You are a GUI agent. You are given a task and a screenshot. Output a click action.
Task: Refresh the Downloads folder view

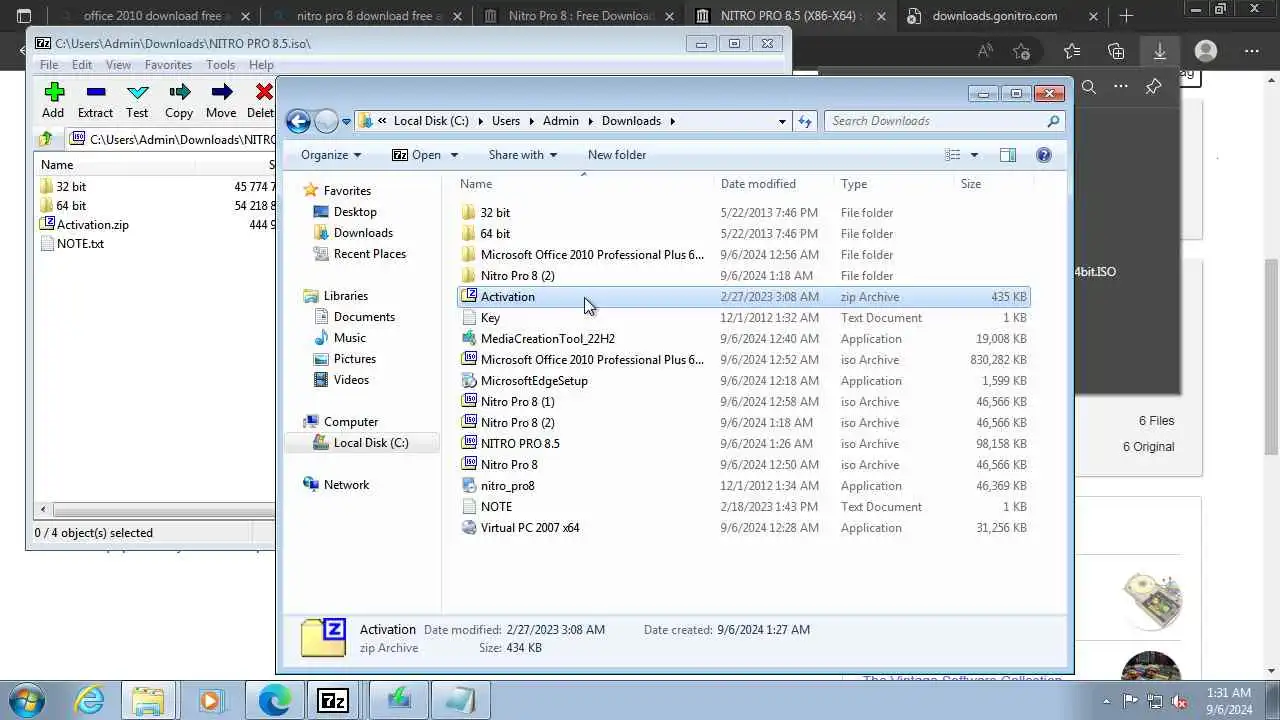805,121
